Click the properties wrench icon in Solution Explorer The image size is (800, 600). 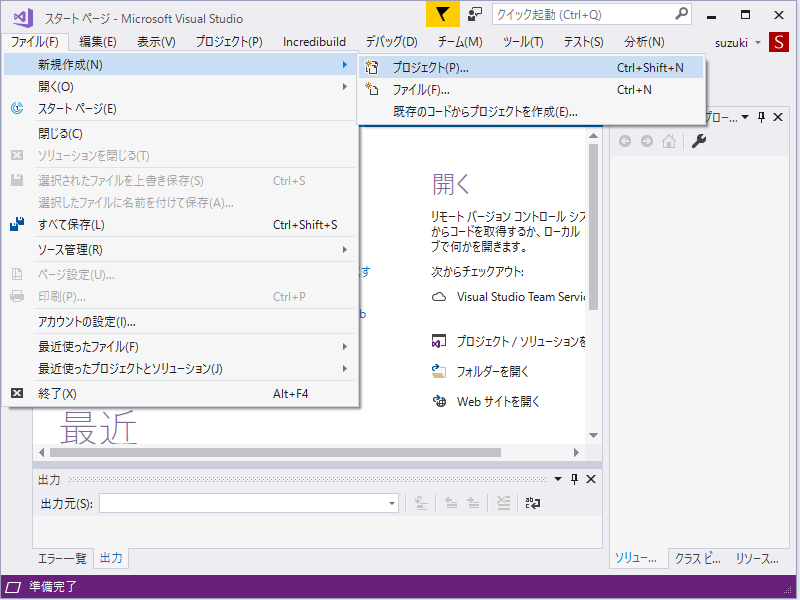click(700, 141)
